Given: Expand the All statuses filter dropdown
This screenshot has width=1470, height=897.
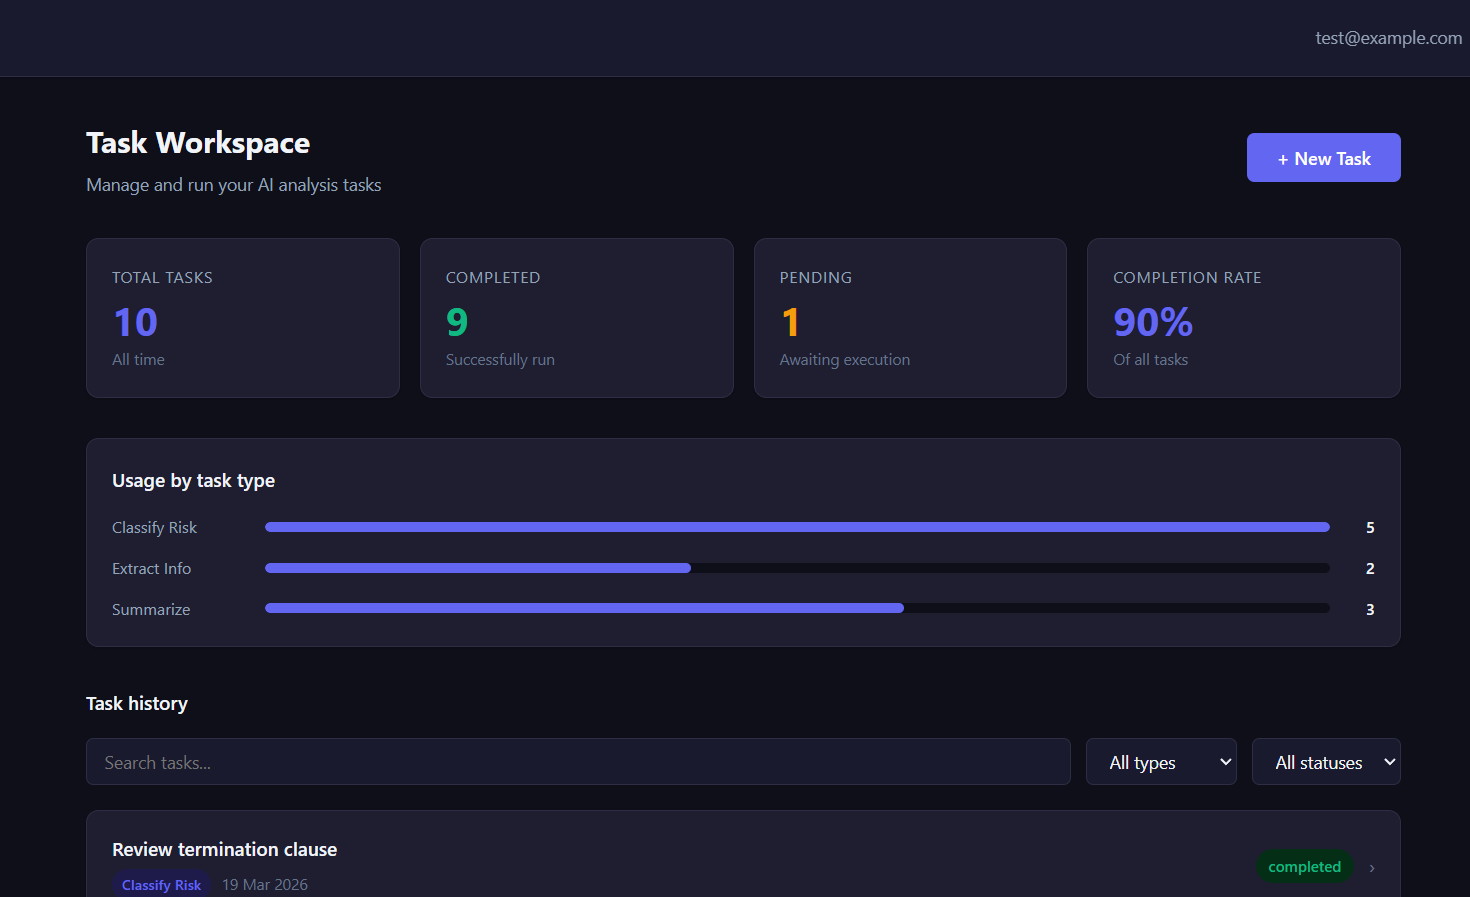Looking at the screenshot, I should point(1326,762).
